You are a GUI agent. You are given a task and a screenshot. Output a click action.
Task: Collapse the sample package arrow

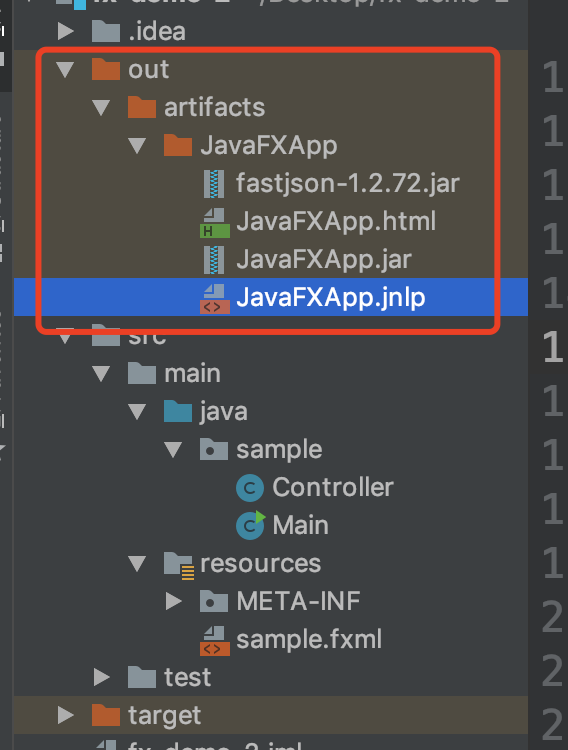tap(173, 450)
